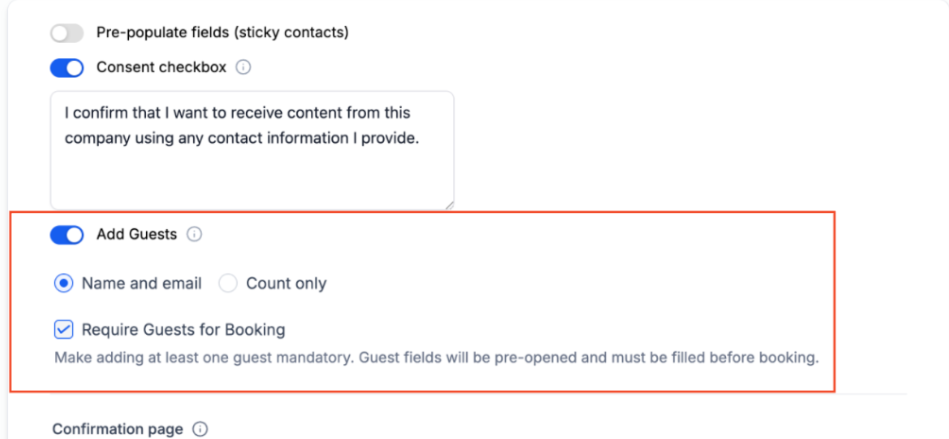
Task: Click the blank area below the consent message text
Action: 252,178
